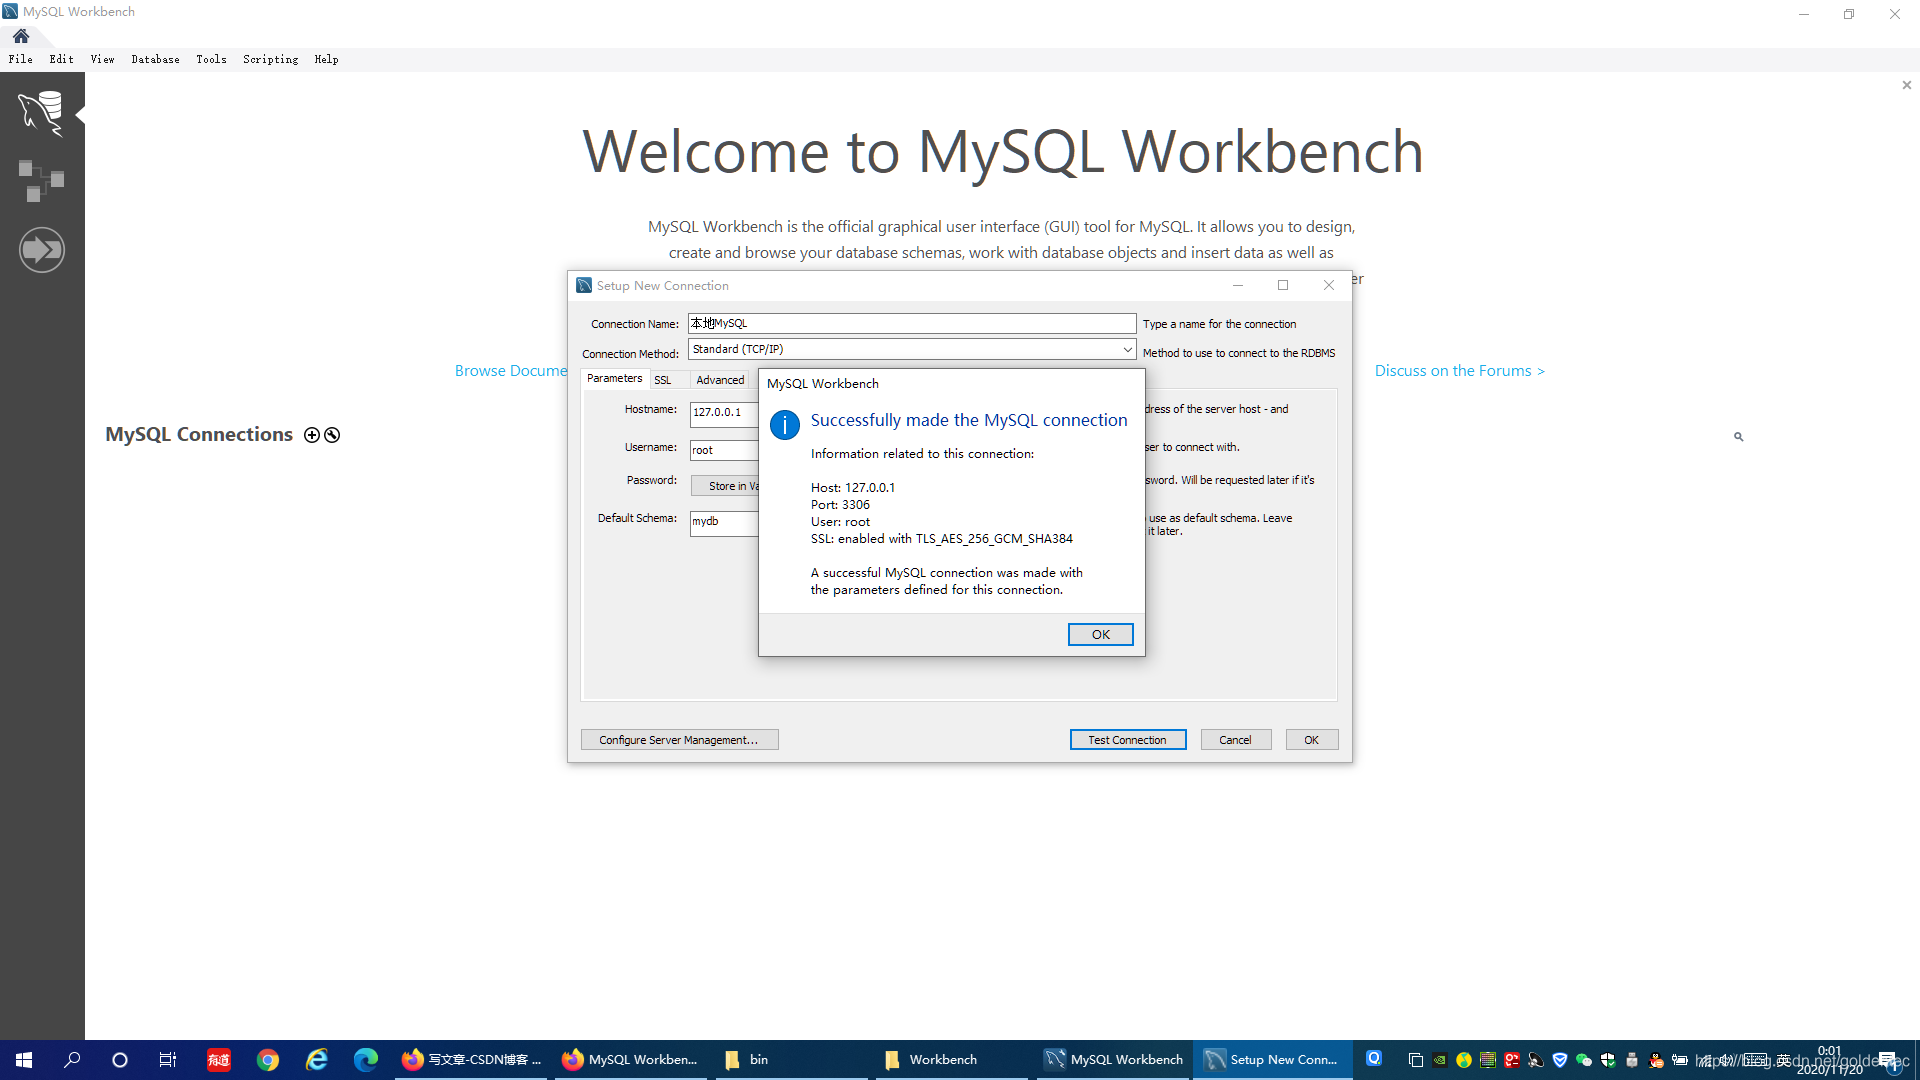The height and width of the screenshot is (1080, 1920).
Task: Click the QQ Music tray icon
Action: 1464,1060
